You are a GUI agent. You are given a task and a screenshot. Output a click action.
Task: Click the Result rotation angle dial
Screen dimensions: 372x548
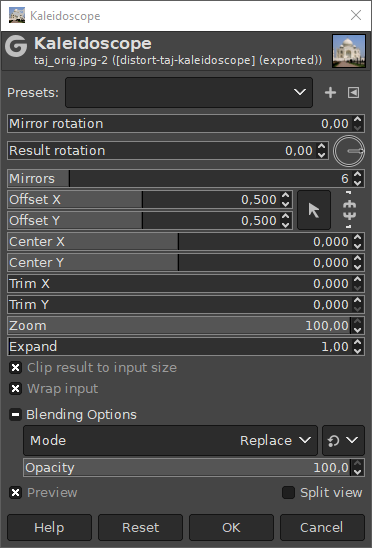click(x=349, y=151)
